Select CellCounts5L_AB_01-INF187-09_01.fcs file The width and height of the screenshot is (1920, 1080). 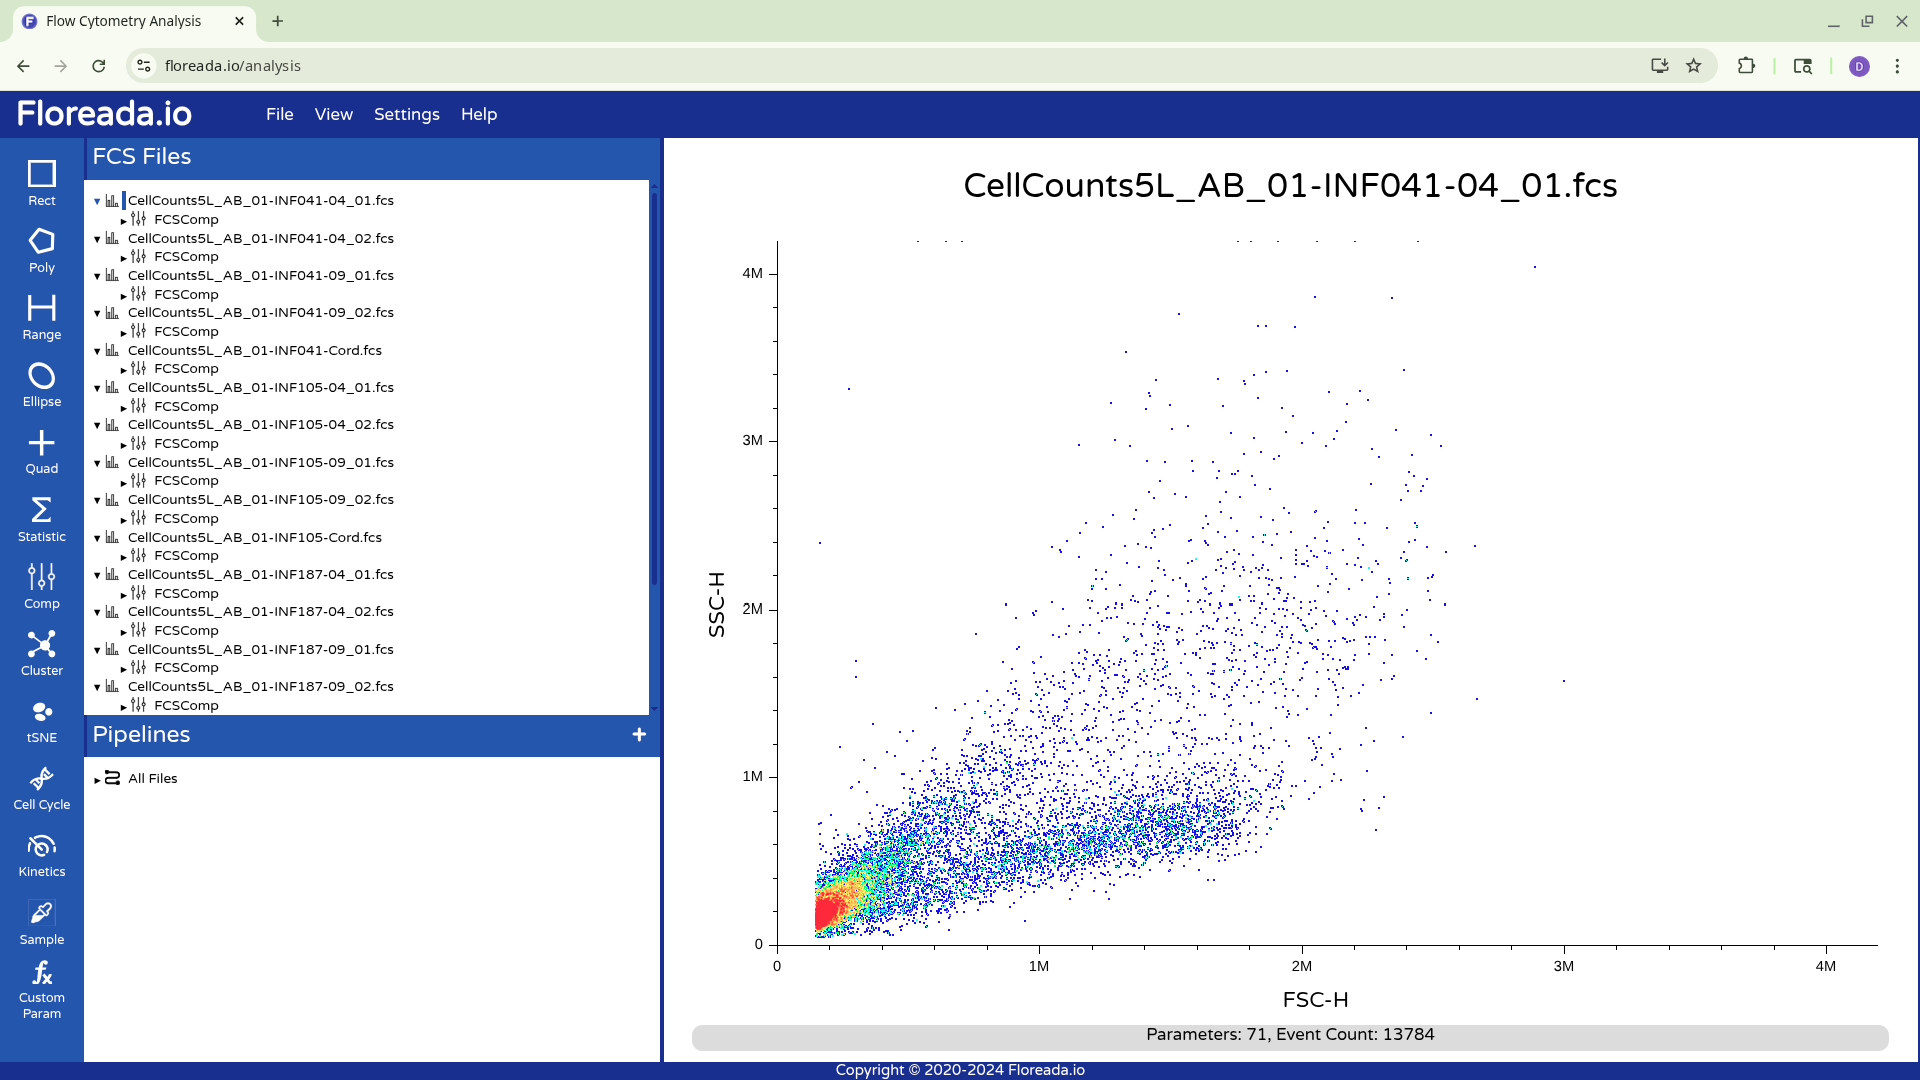point(260,649)
